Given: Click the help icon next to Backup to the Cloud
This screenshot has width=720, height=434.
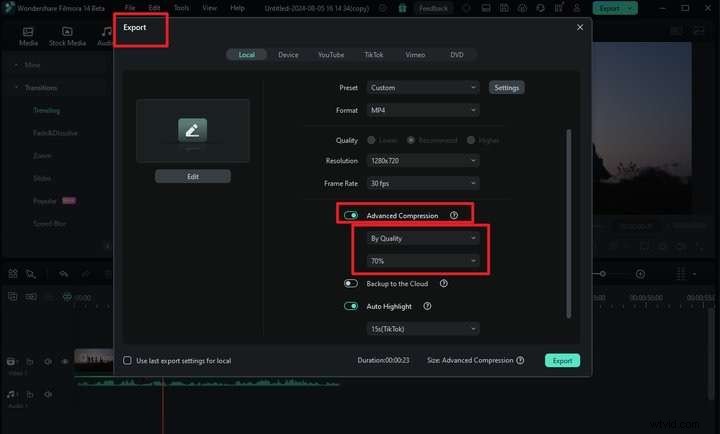Looking at the screenshot, I should (x=444, y=284).
